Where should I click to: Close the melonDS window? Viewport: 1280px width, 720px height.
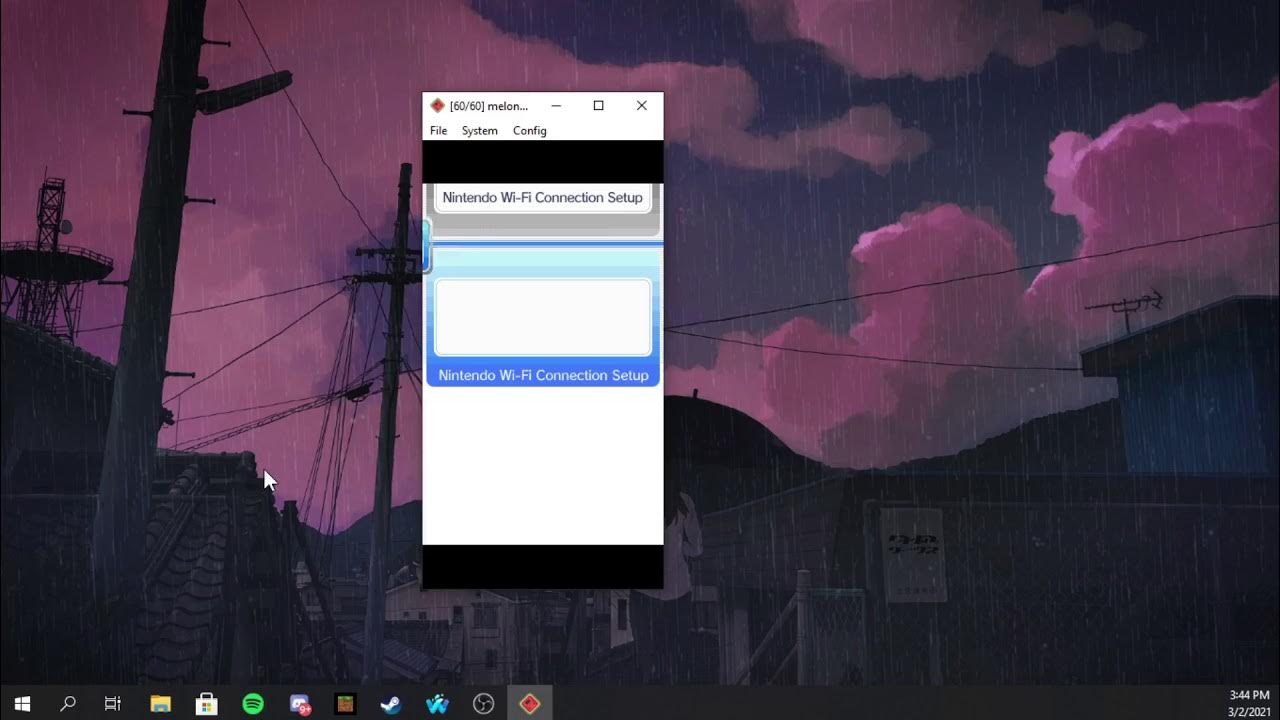point(642,106)
